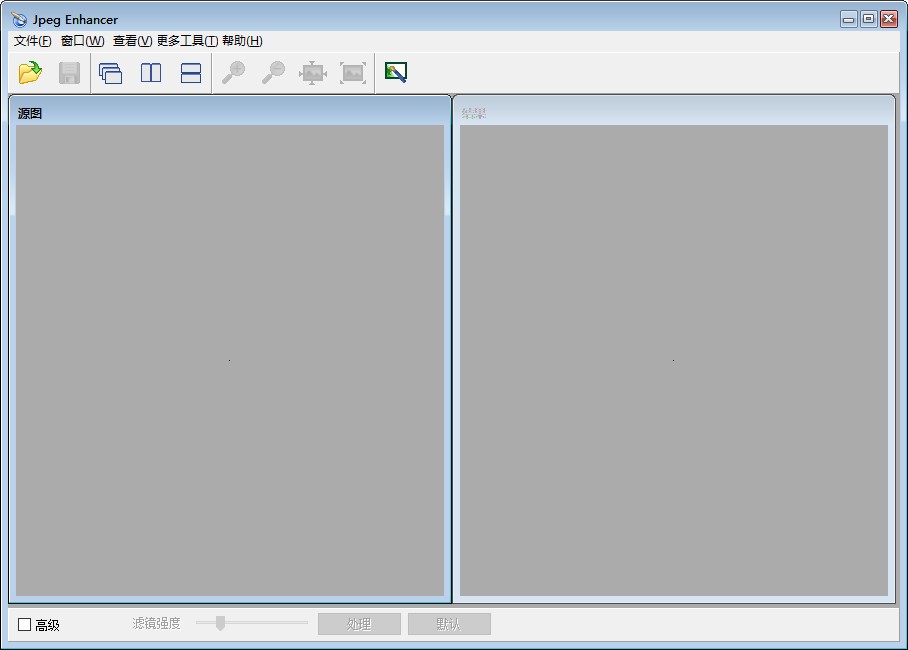Click the fit image to window icon
Screen dimensions: 908x650
[x=313, y=73]
